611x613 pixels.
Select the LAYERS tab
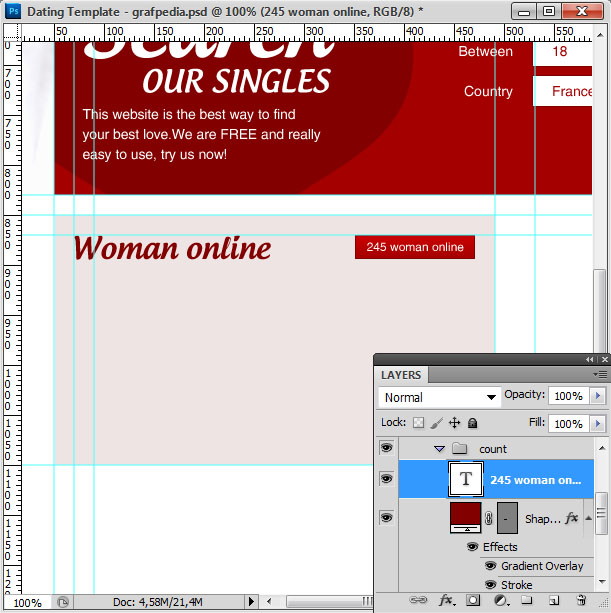pos(401,375)
